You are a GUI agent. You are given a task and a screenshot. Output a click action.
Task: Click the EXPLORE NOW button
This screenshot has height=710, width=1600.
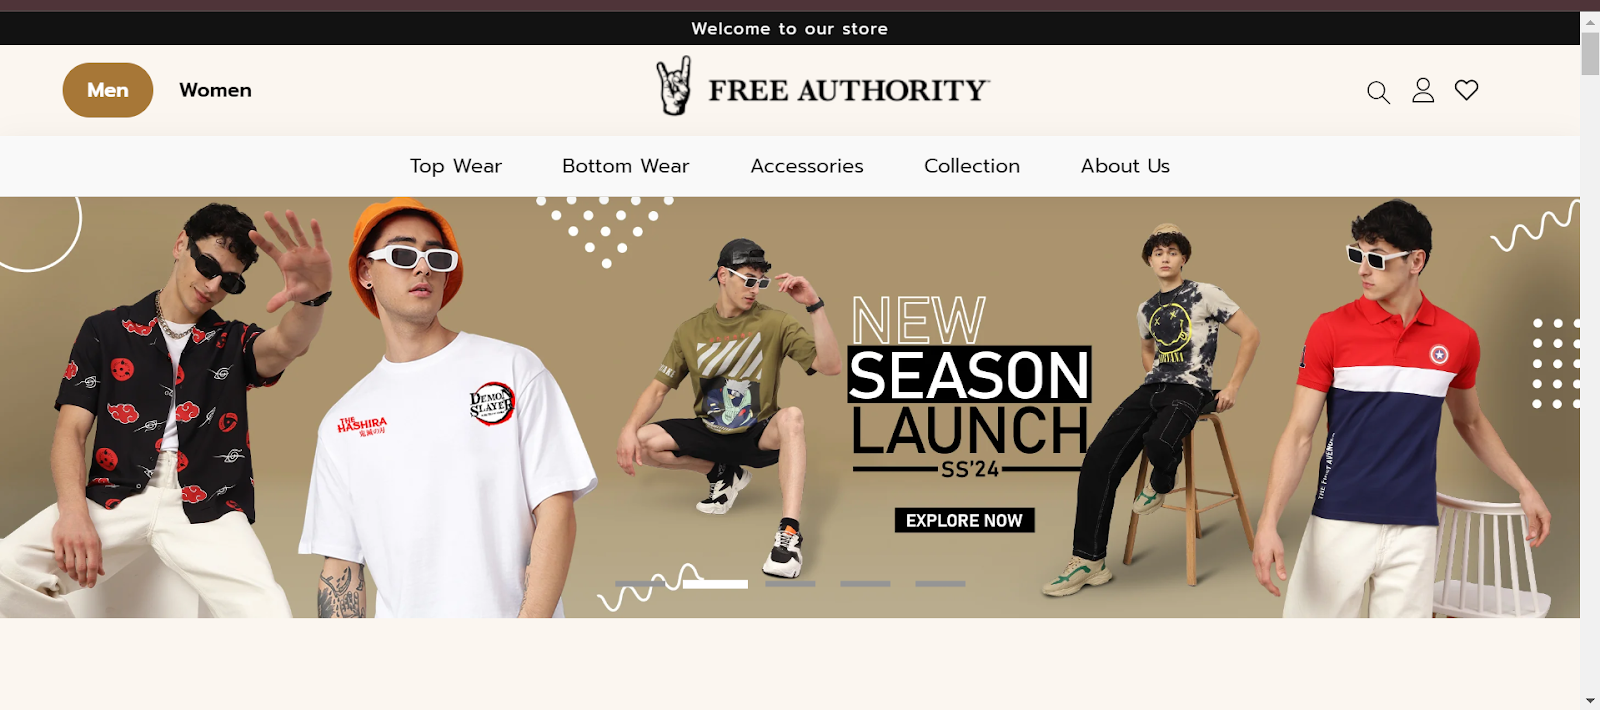964,520
